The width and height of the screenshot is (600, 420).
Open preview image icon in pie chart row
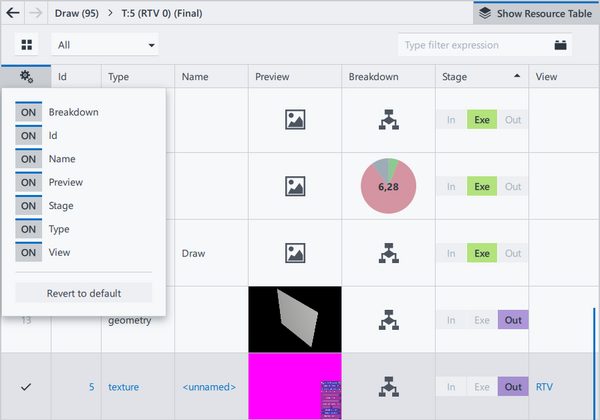point(295,186)
